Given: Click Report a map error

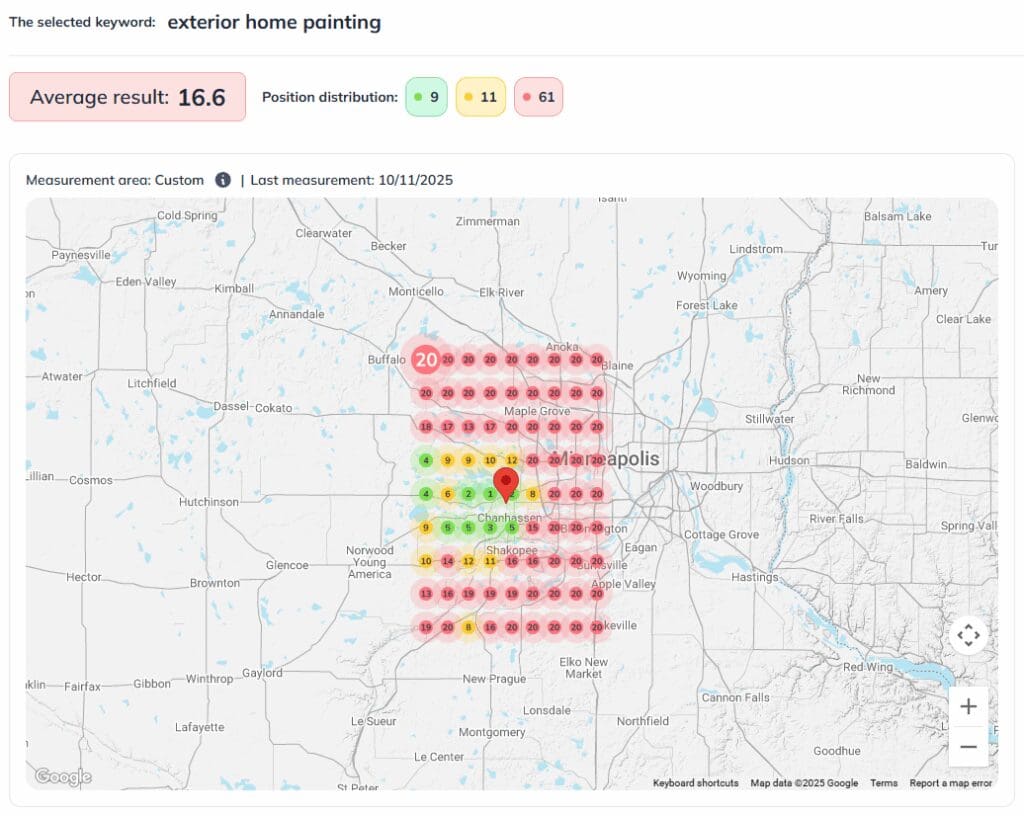Looking at the screenshot, I should click(x=950, y=783).
